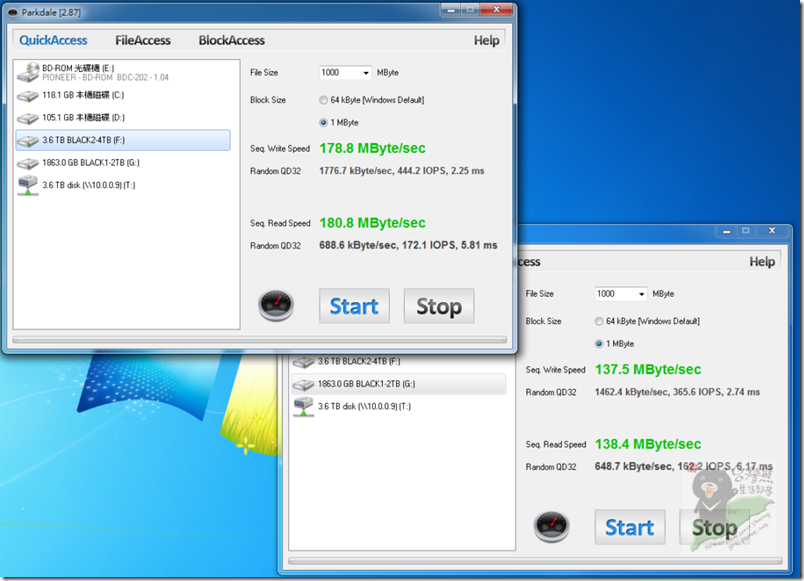Select the network disk (T:) icon in the front window
The width and height of the screenshot is (804, 581).
[28, 186]
